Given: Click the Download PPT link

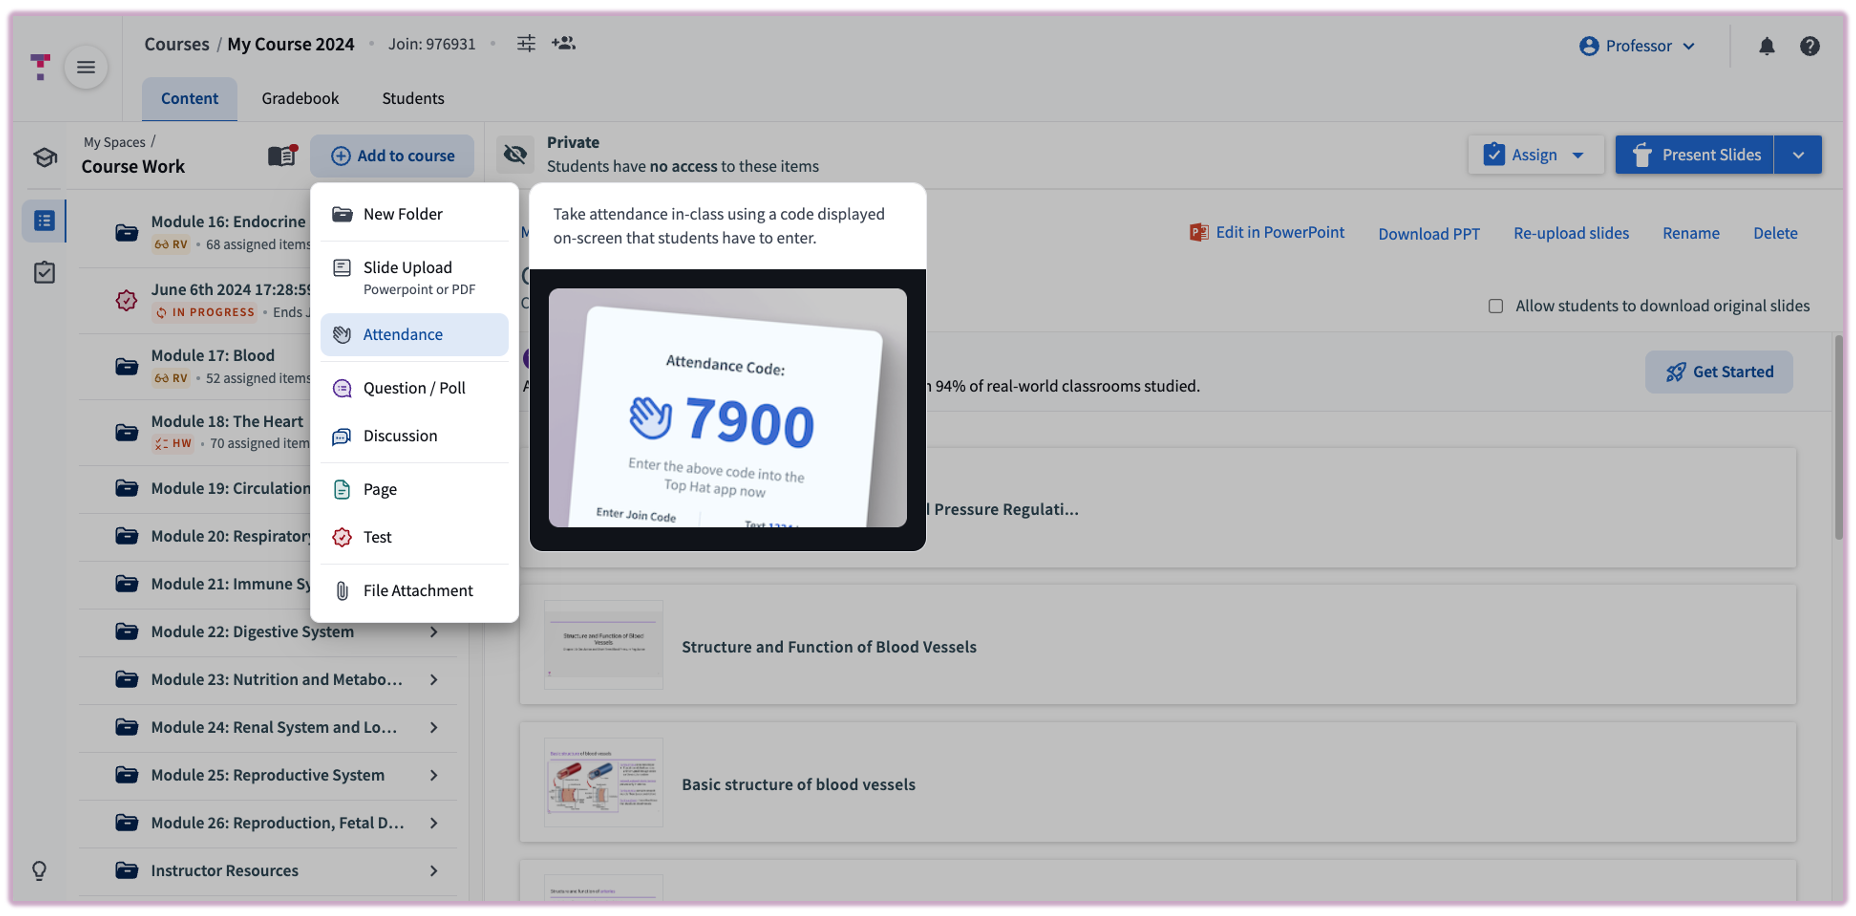Looking at the screenshot, I should click(x=1428, y=233).
